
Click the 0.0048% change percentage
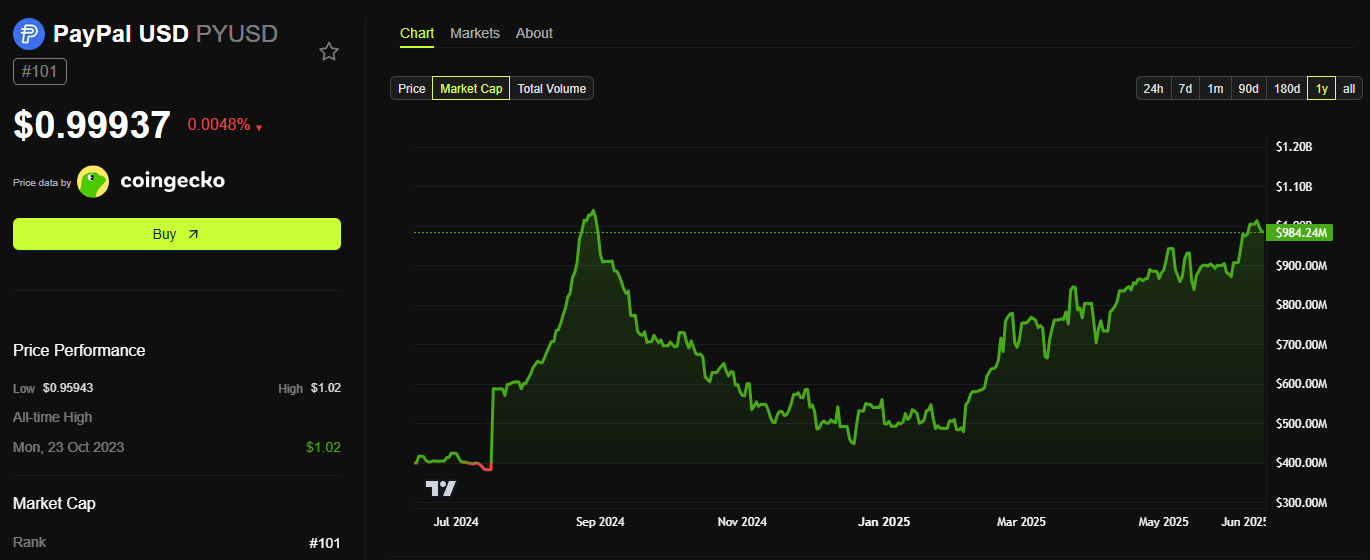(x=219, y=125)
